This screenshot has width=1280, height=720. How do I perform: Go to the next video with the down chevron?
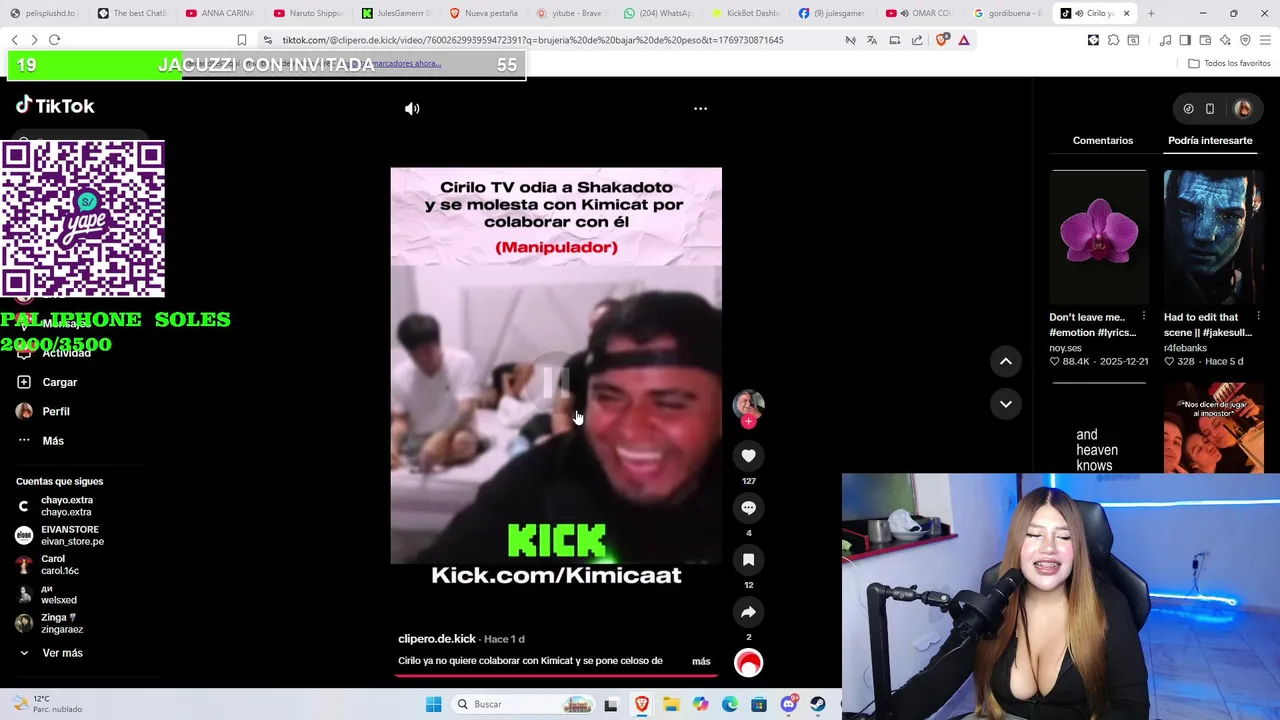pyautogui.click(x=1006, y=404)
